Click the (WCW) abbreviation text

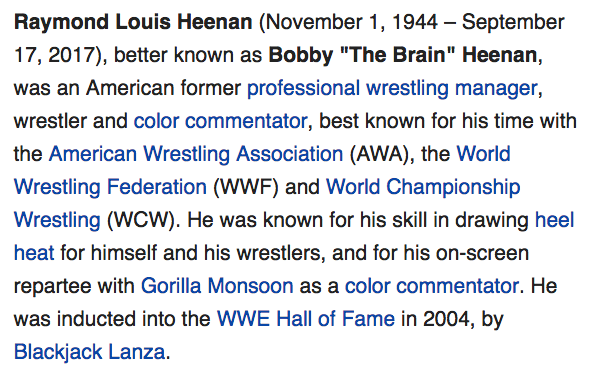coord(141,220)
